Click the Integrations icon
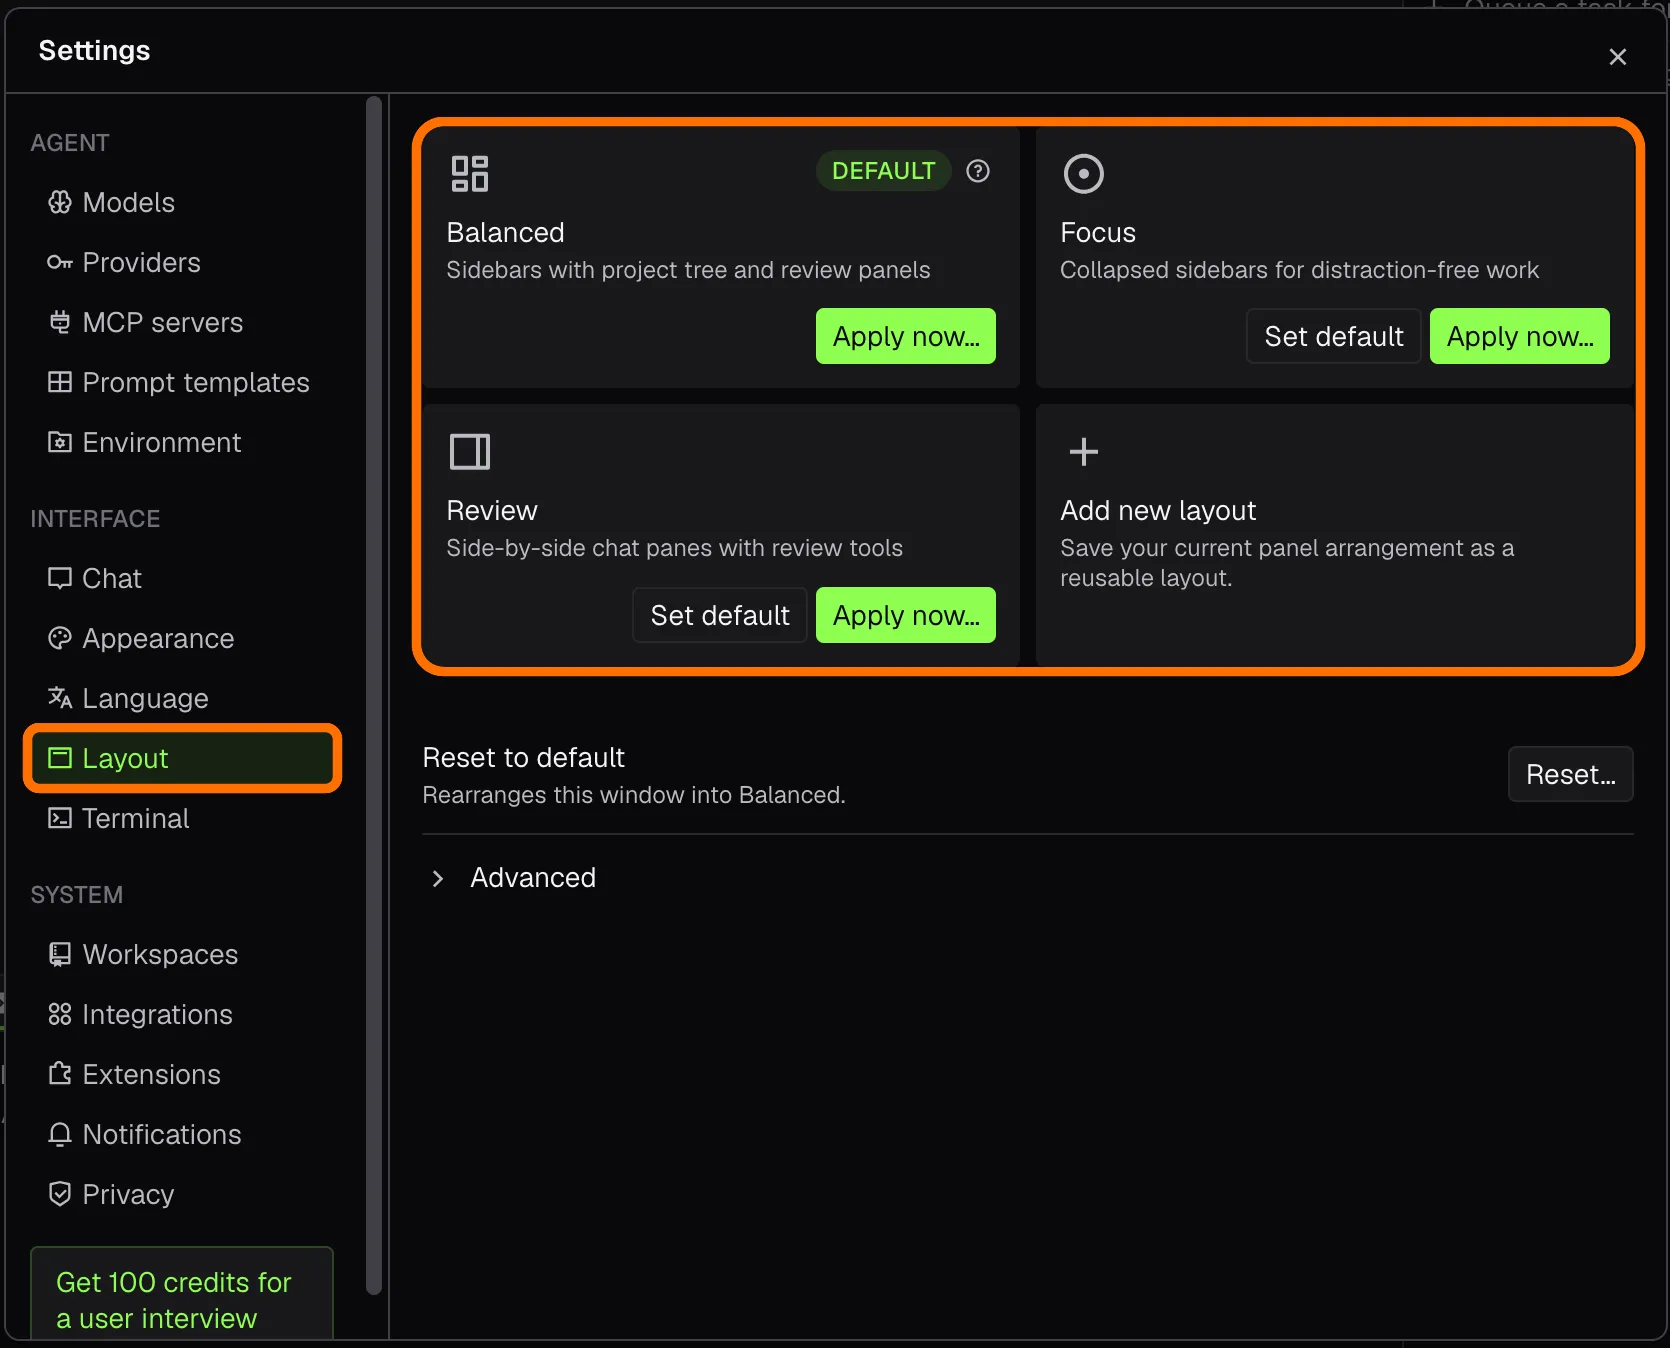 click(60, 1014)
